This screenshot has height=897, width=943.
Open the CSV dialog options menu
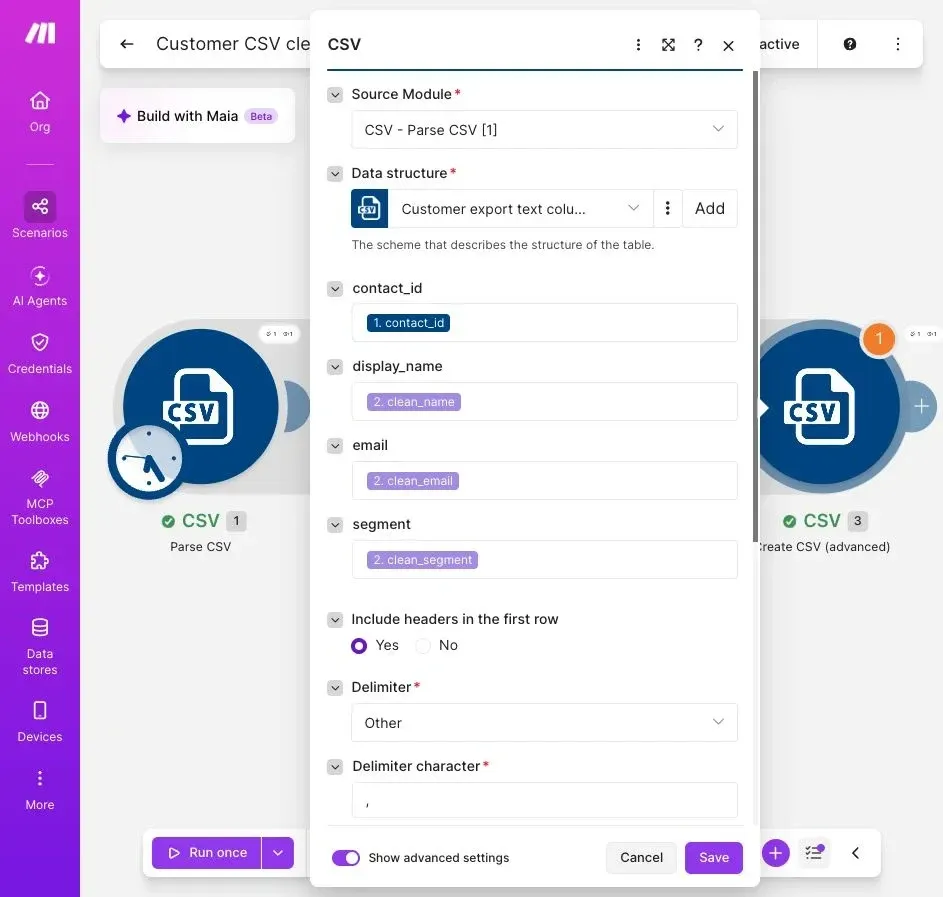(638, 45)
